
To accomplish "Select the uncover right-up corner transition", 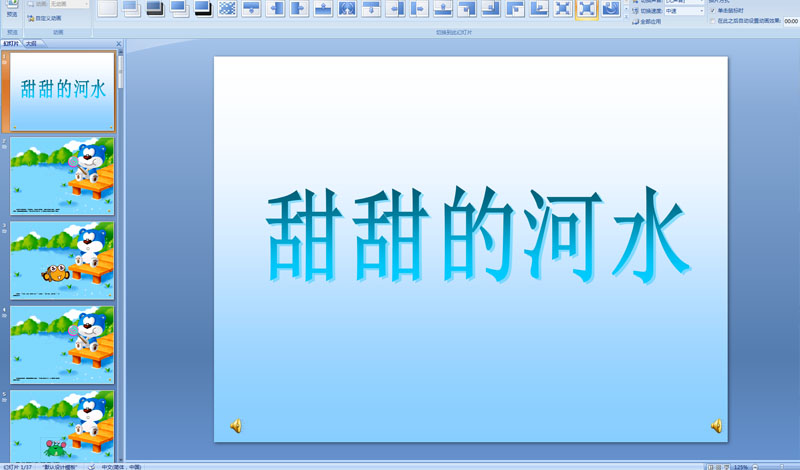I will pyautogui.click(x=539, y=8).
